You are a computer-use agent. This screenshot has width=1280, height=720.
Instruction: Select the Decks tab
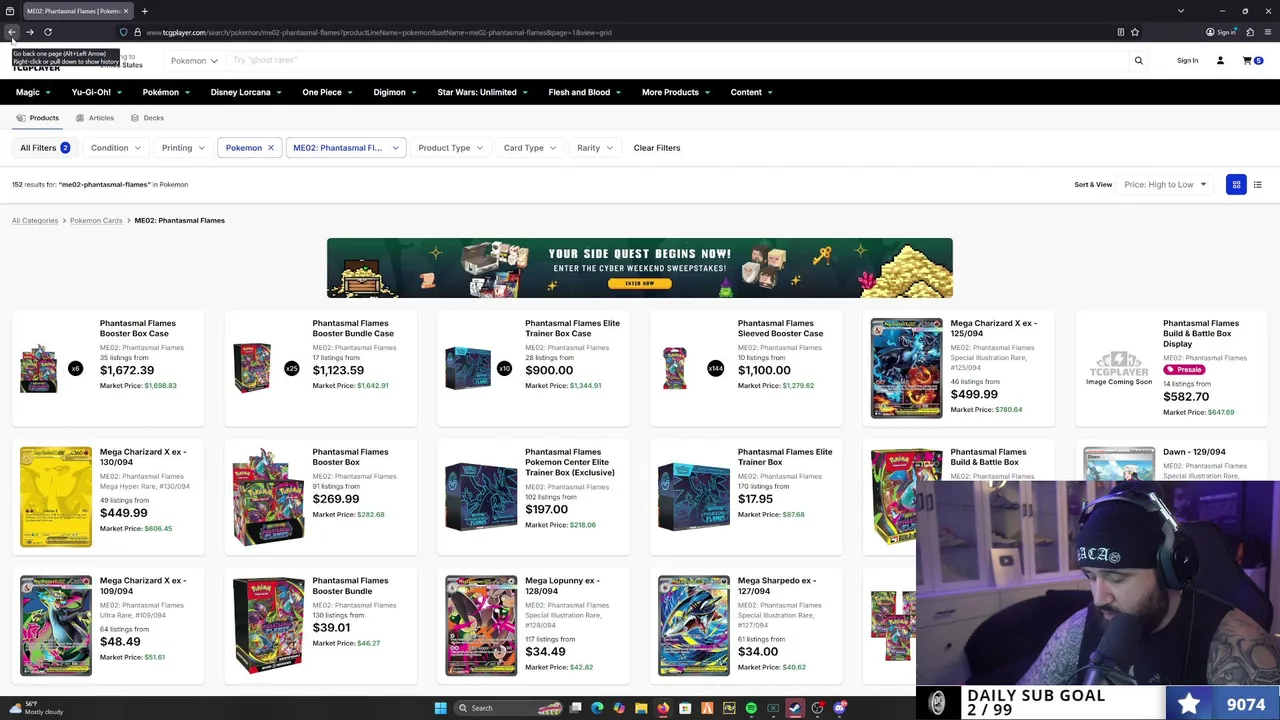click(147, 118)
